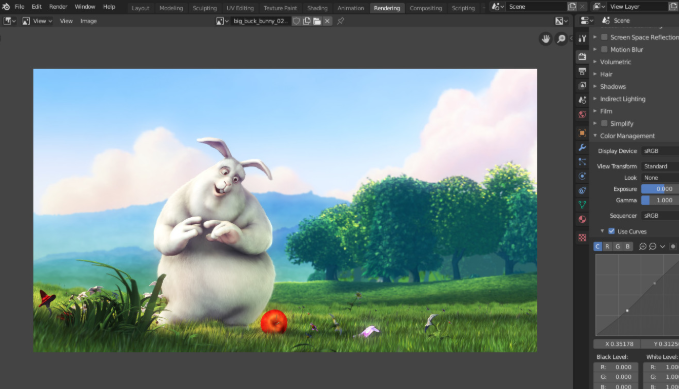Open the Window menu
This screenshot has width=679, height=389.
coord(85,6)
